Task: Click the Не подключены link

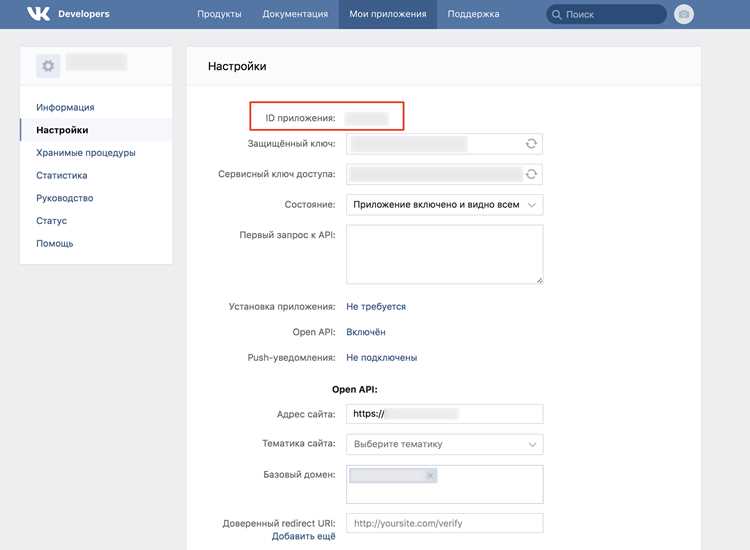Action: (x=382, y=358)
